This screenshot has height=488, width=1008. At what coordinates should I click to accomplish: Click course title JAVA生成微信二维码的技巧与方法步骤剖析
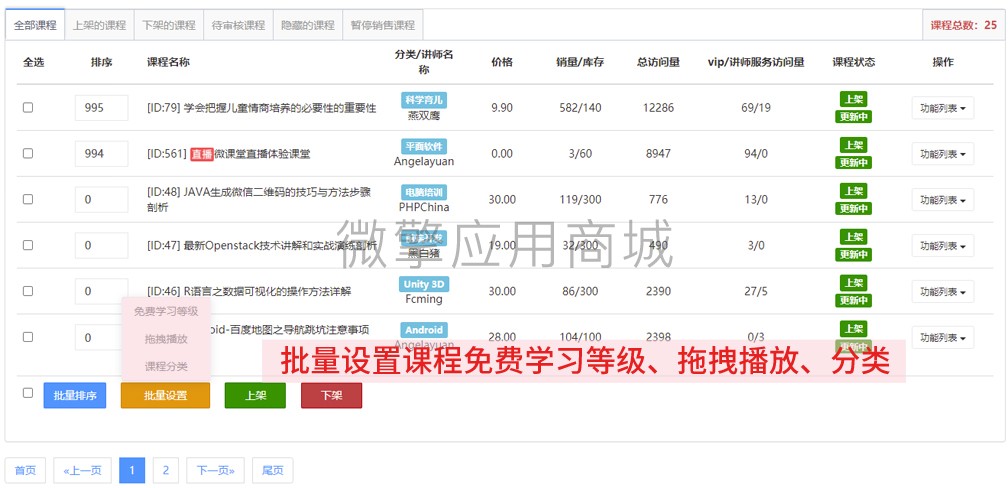pyautogui.click(x=258, y=199)
